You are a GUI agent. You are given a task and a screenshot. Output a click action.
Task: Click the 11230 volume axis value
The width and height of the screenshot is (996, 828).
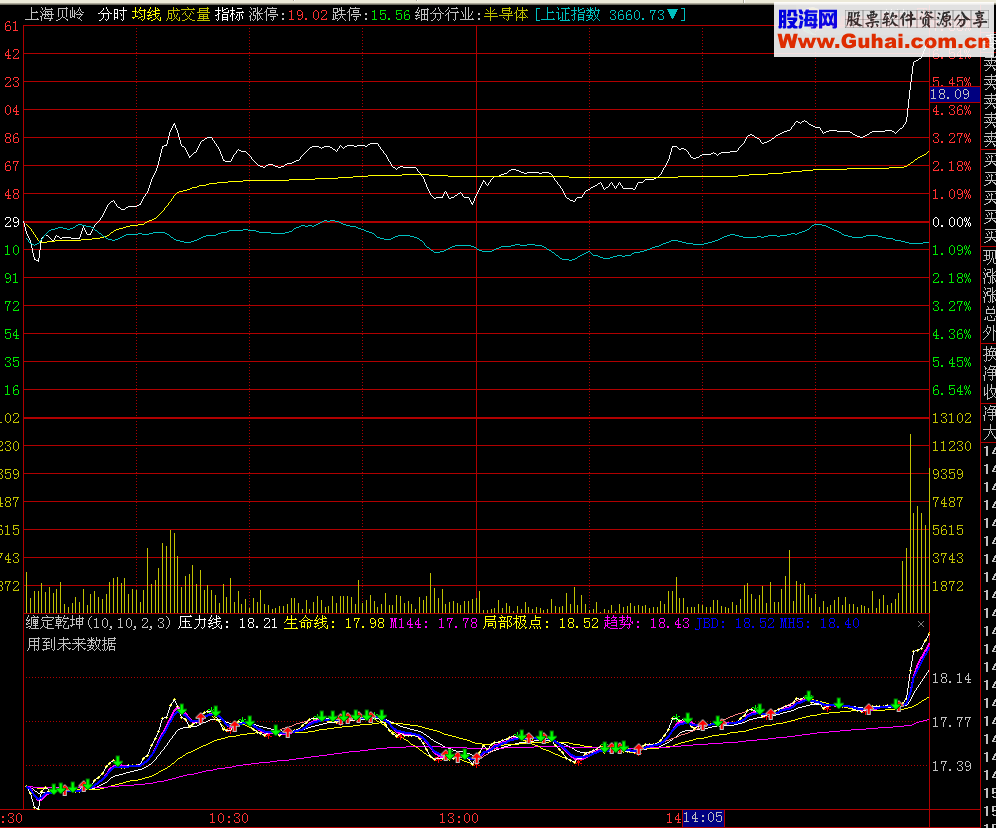pyautogui.click(x=952, y=446)
